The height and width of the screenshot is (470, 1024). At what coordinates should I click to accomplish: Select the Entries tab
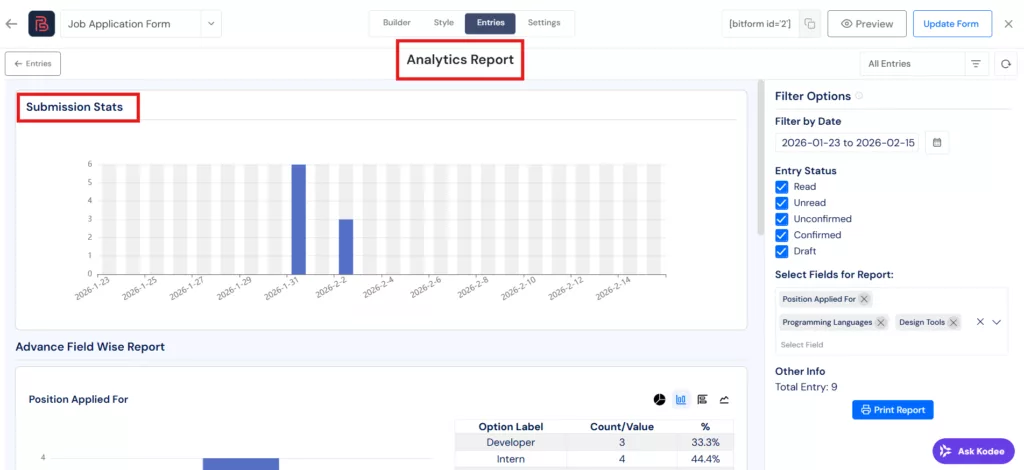pyautogui.click(x=490, y=23)
